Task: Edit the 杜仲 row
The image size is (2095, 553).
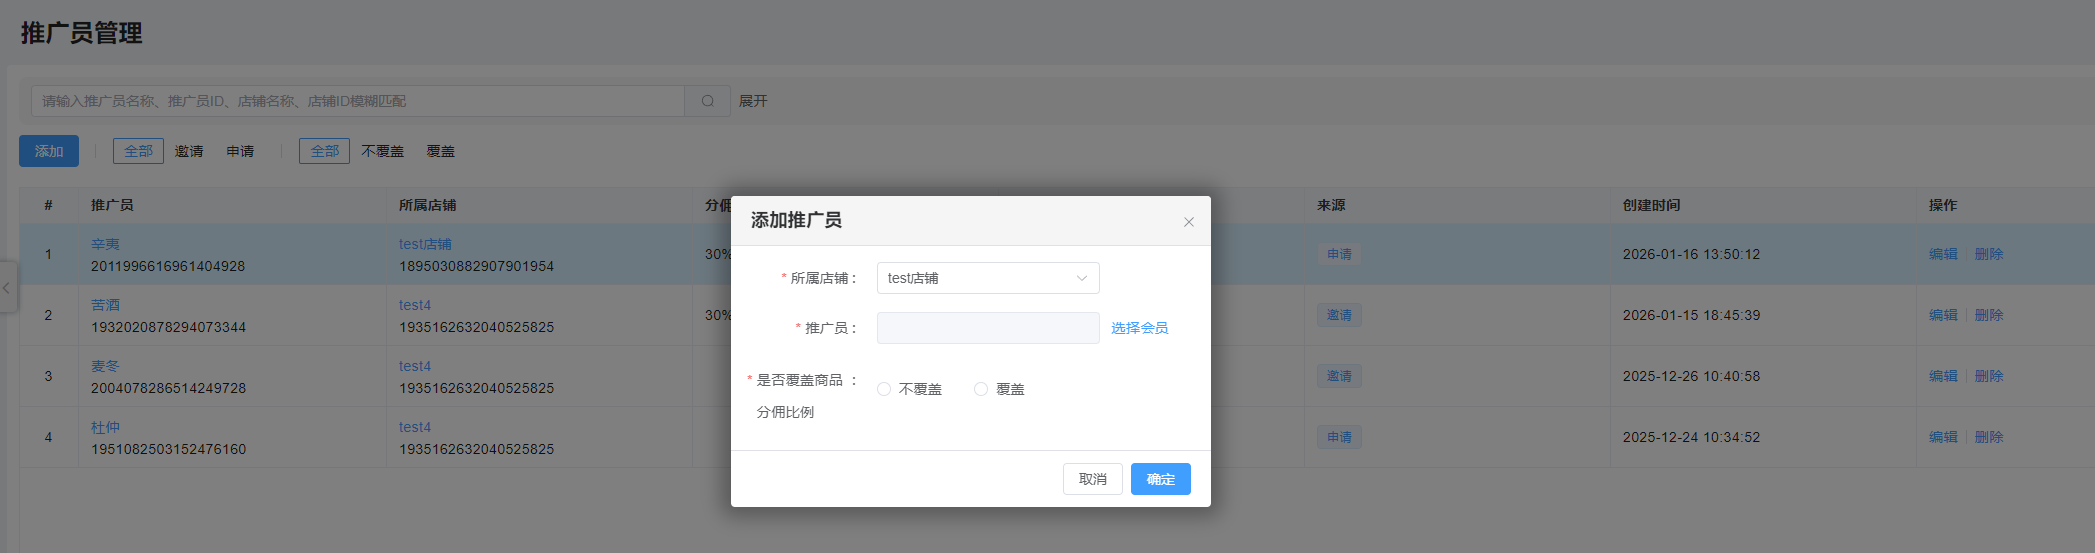Action: coord(1943,437)
